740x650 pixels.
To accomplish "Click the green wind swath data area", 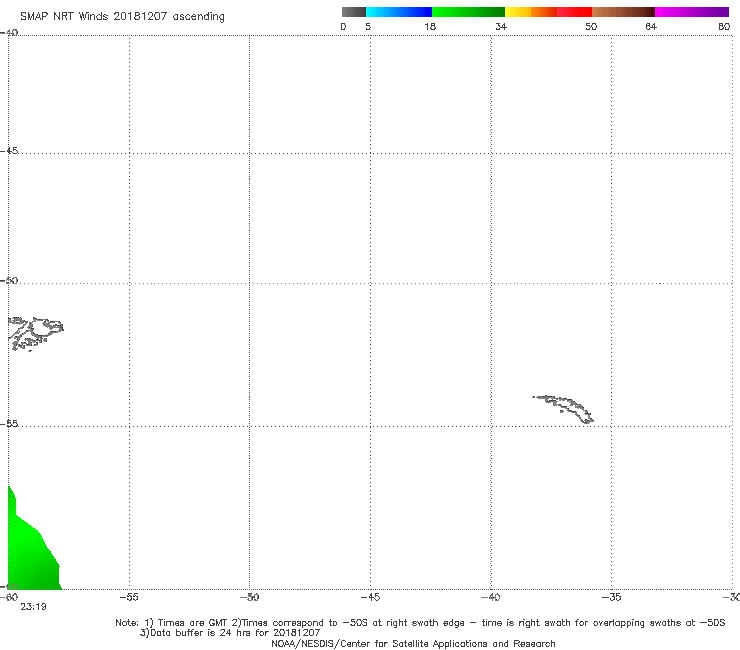I will [x=31, y=552].
